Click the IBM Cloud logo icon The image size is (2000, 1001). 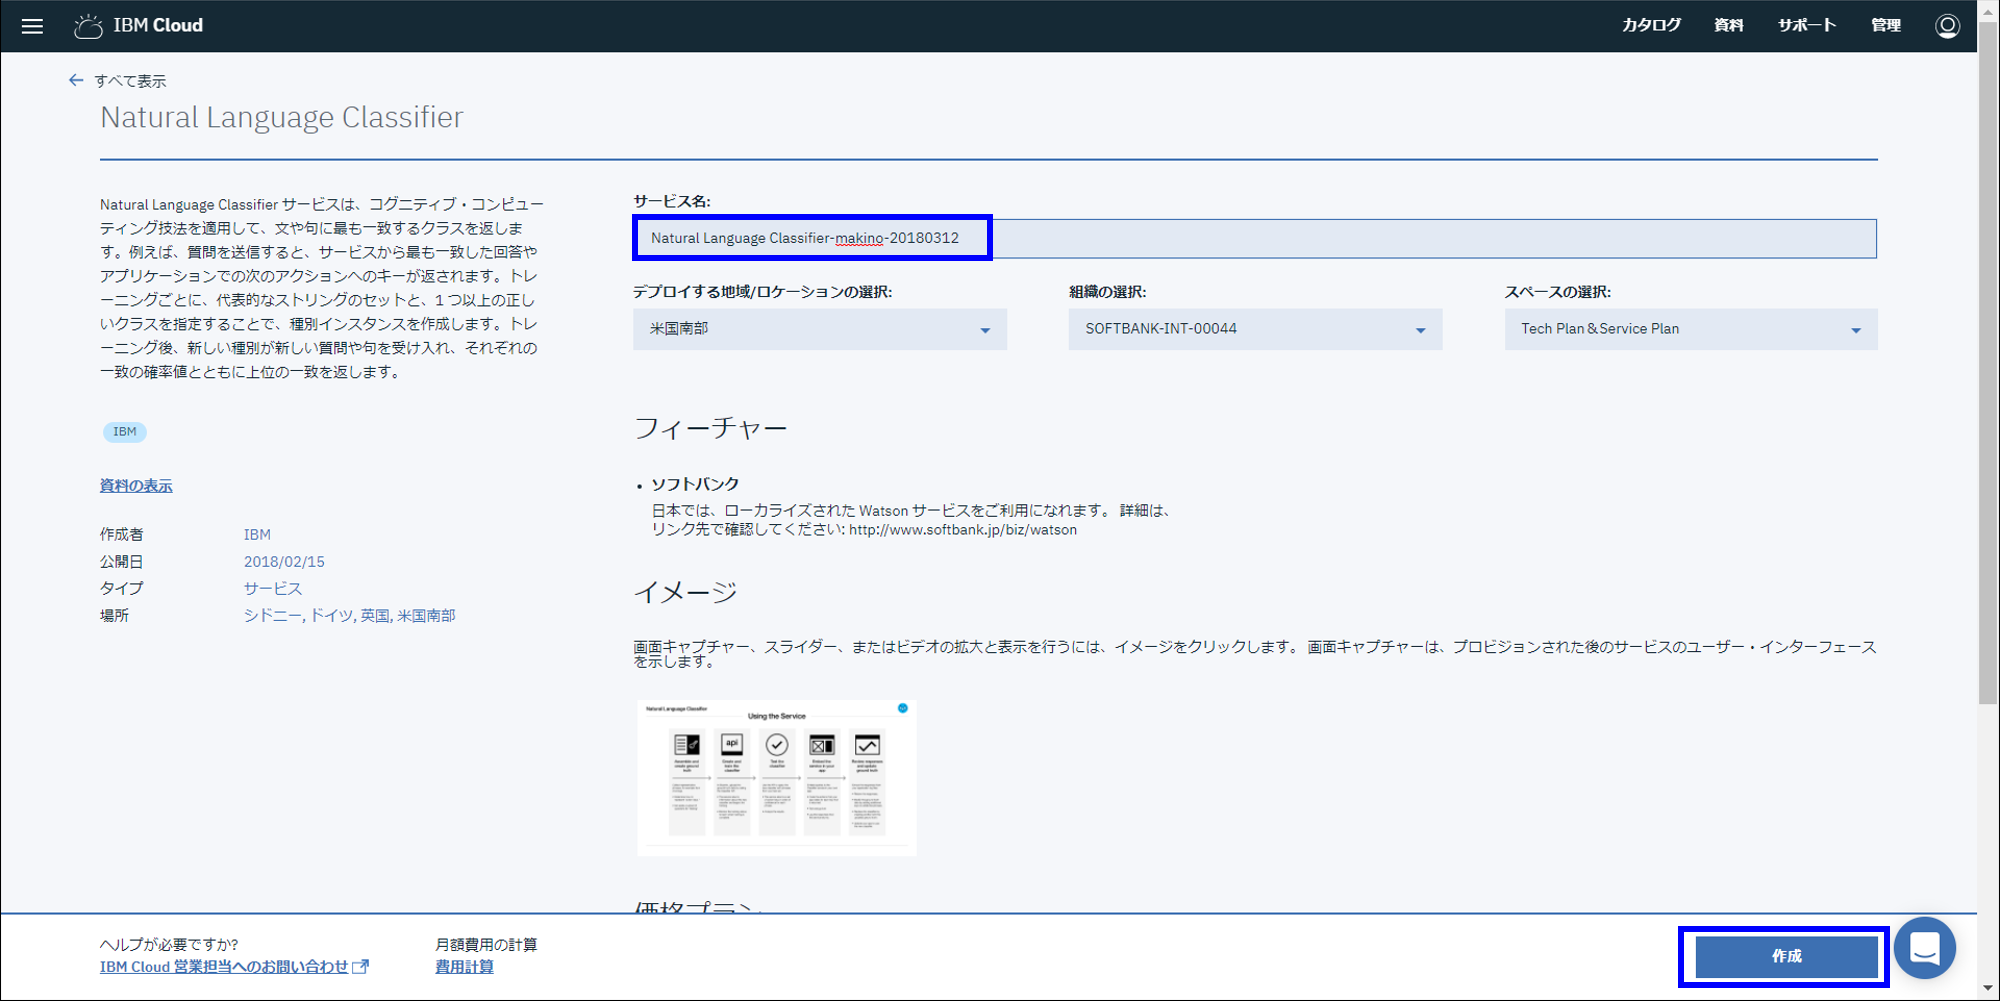point(88,26)
